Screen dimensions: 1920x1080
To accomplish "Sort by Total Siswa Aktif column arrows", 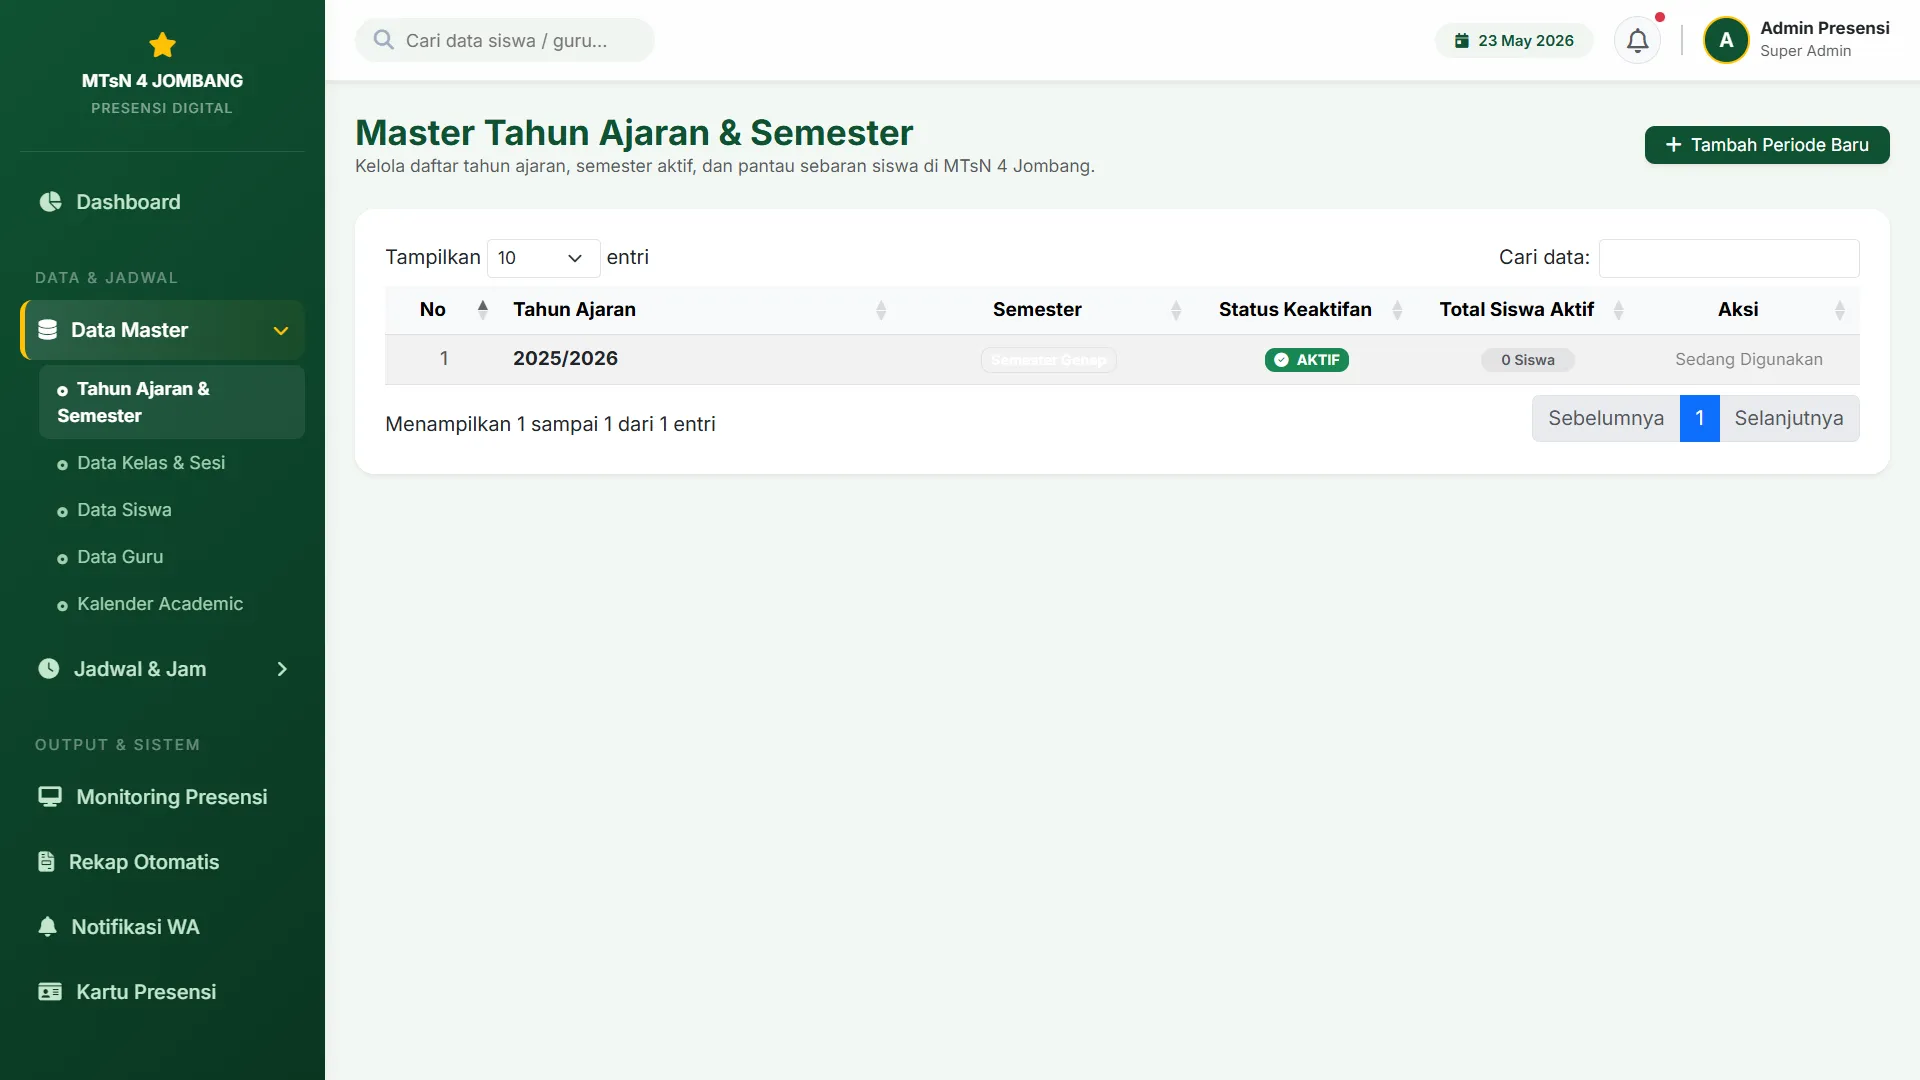I will [x=1618, y=310].
